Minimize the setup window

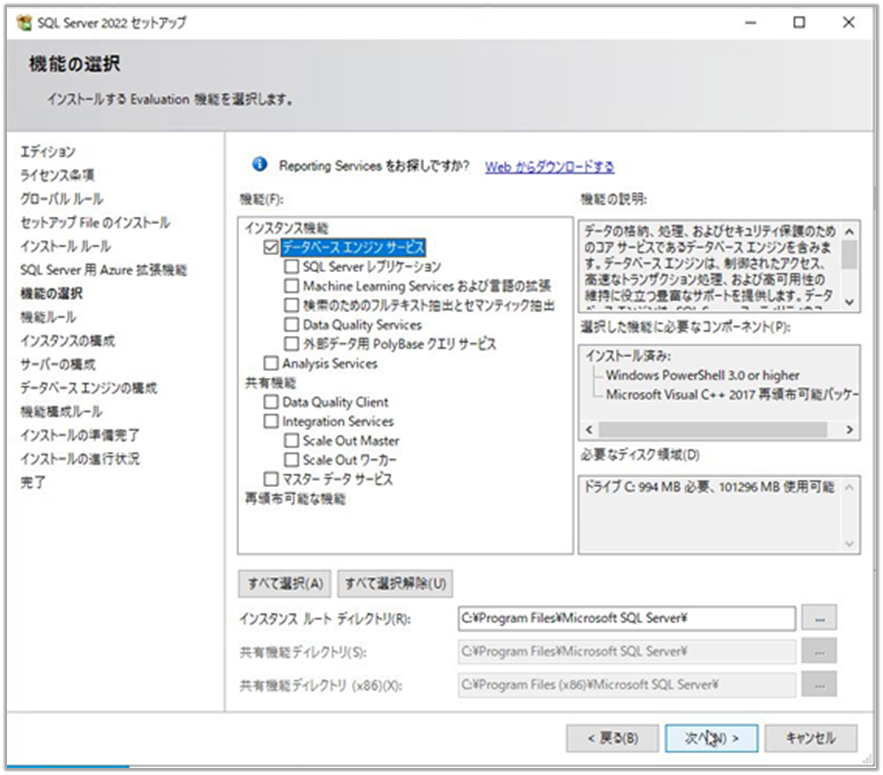click(x=751, y=23)
